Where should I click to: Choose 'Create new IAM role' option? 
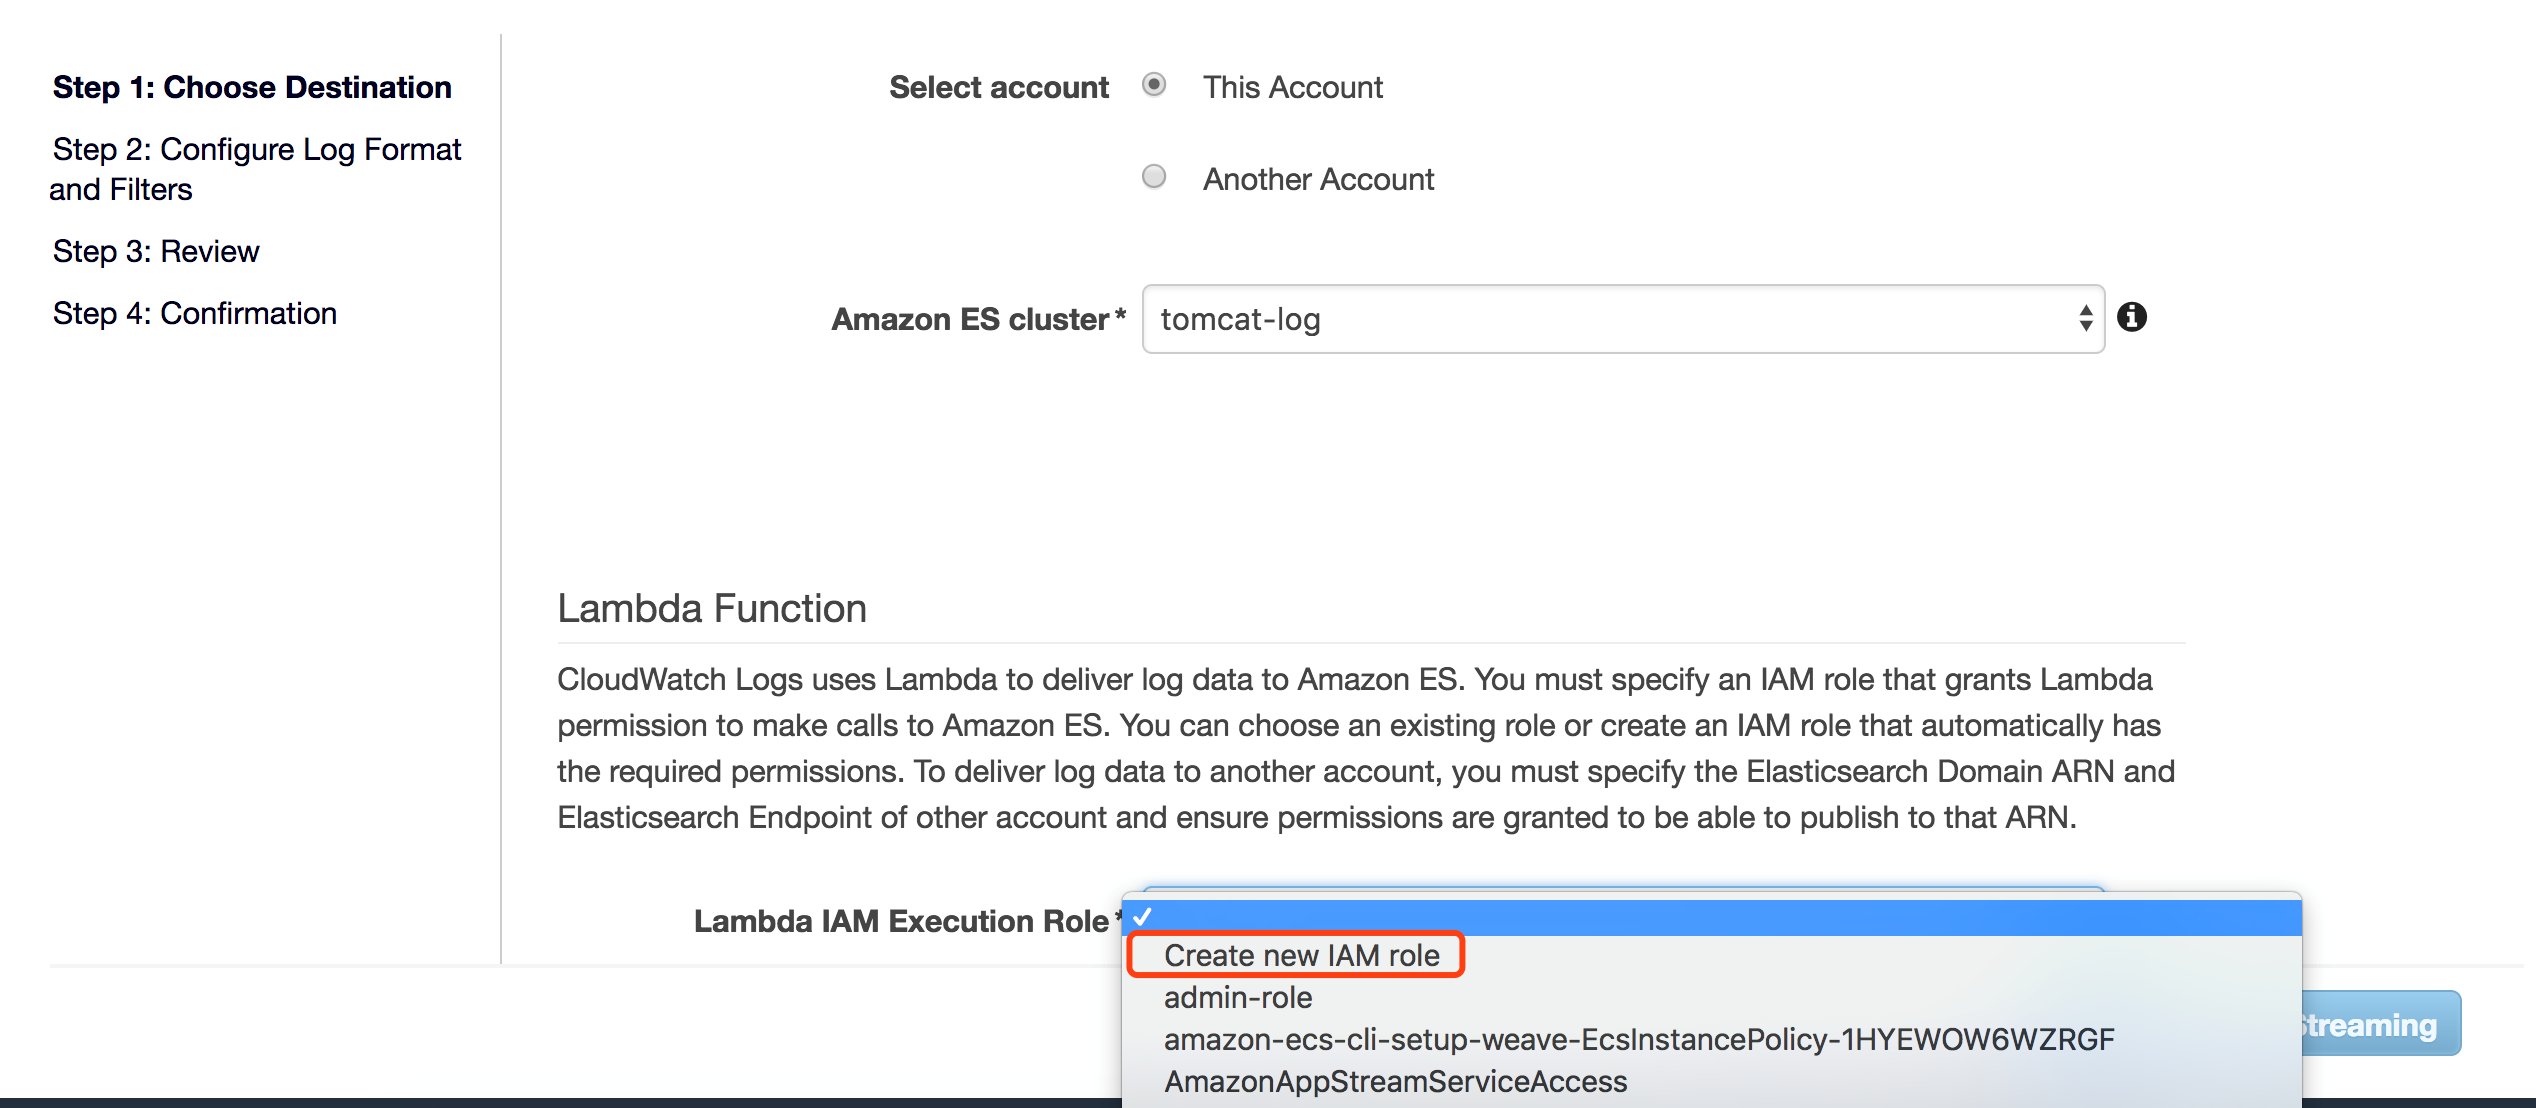click(x=1300, y=955)
